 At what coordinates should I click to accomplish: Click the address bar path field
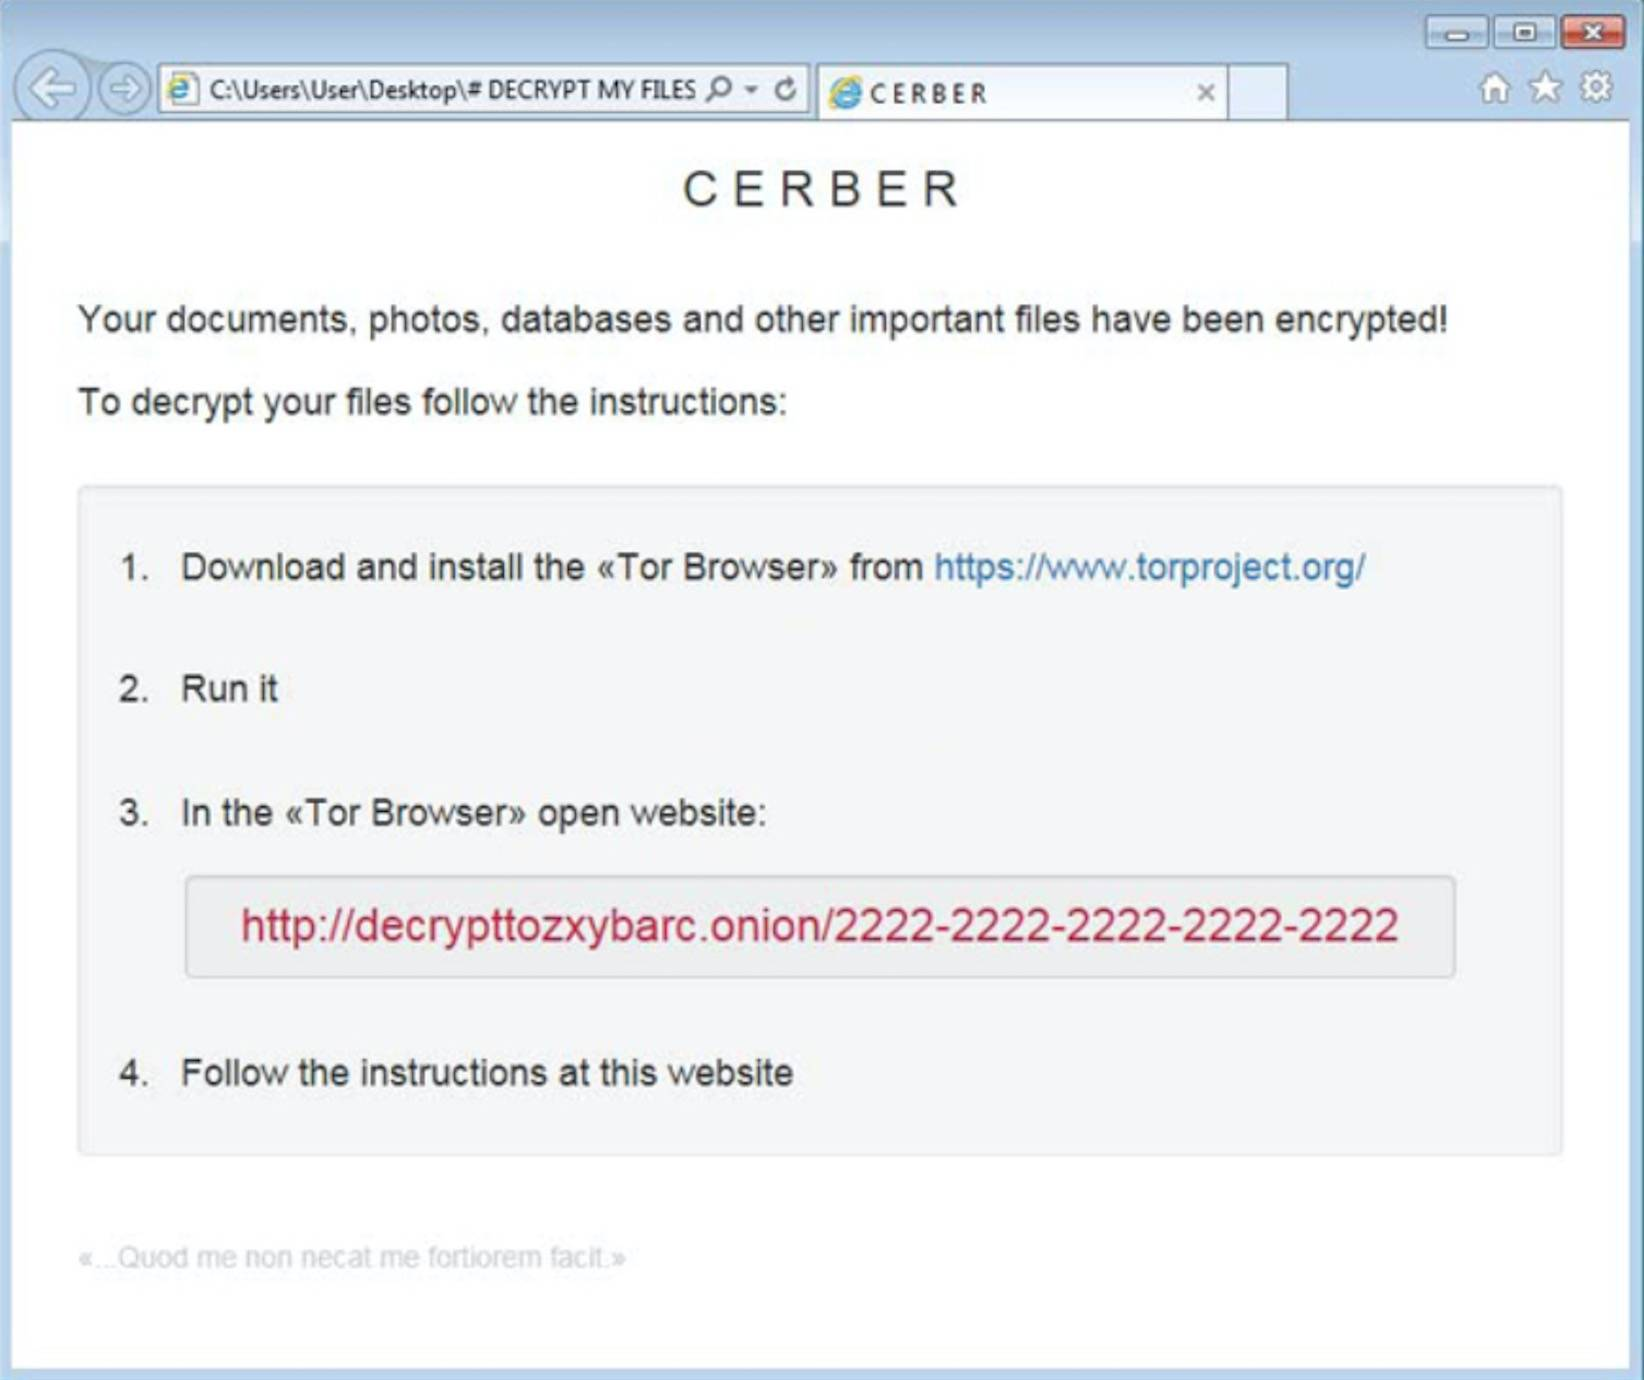coord(452,90)
